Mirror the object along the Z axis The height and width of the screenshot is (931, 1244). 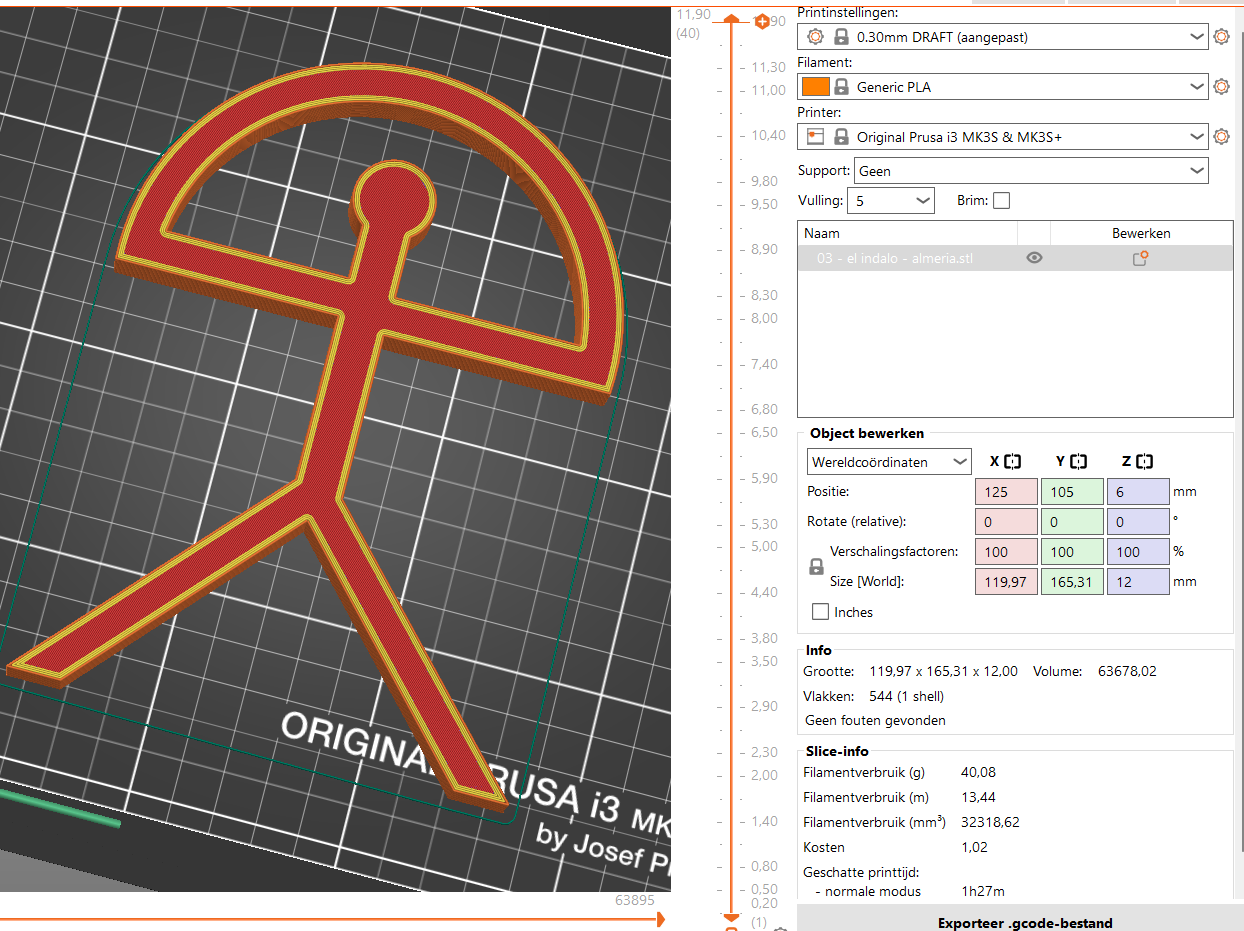pos(1145,462)
